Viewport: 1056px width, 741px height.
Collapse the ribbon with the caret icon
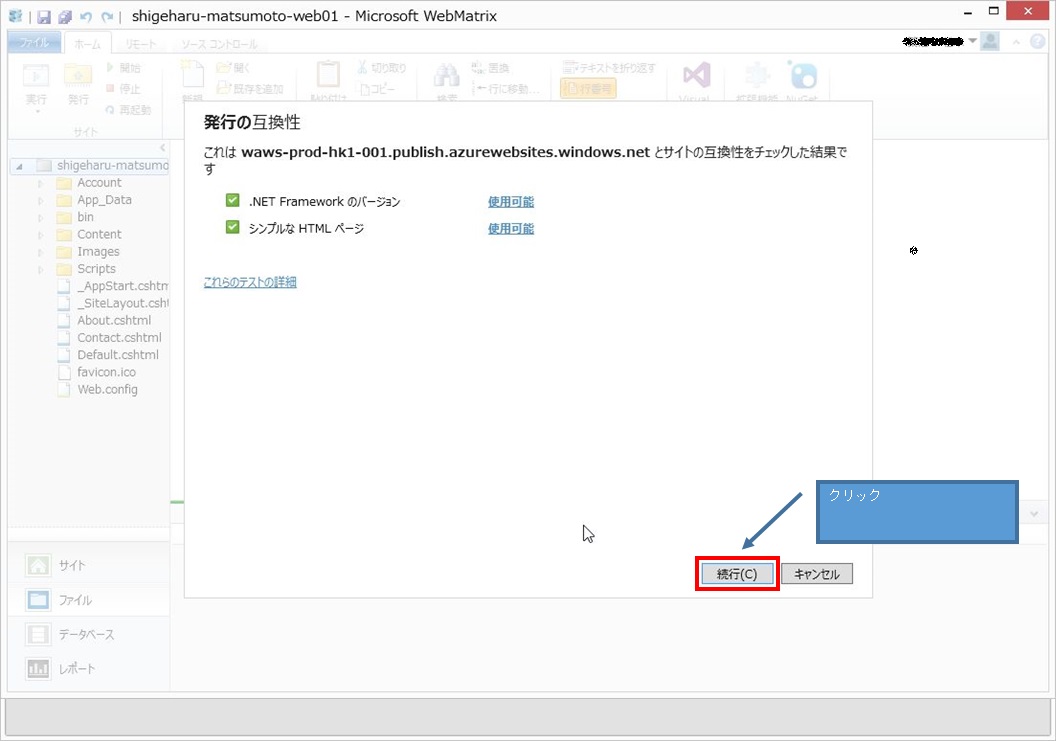[x=1016, y=42]
